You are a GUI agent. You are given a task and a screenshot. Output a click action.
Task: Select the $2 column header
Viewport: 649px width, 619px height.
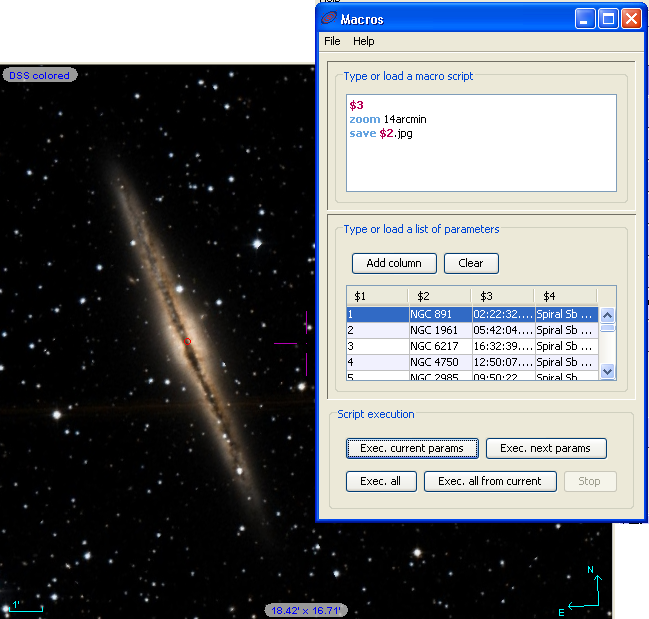[x=440, y=296]
